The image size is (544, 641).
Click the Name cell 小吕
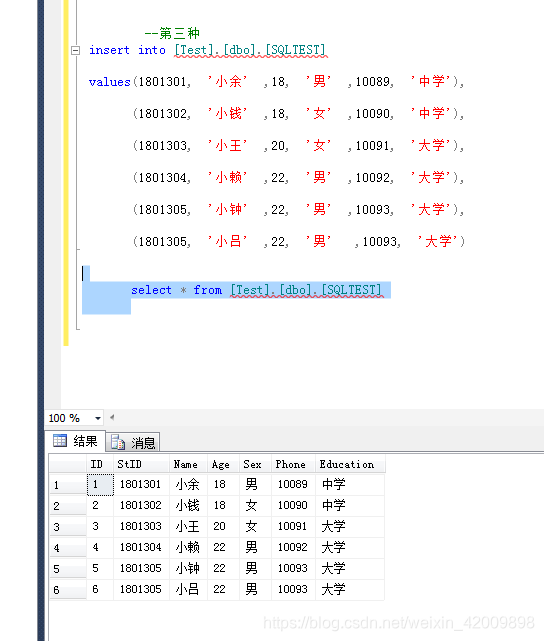click(x=188, y=589)
